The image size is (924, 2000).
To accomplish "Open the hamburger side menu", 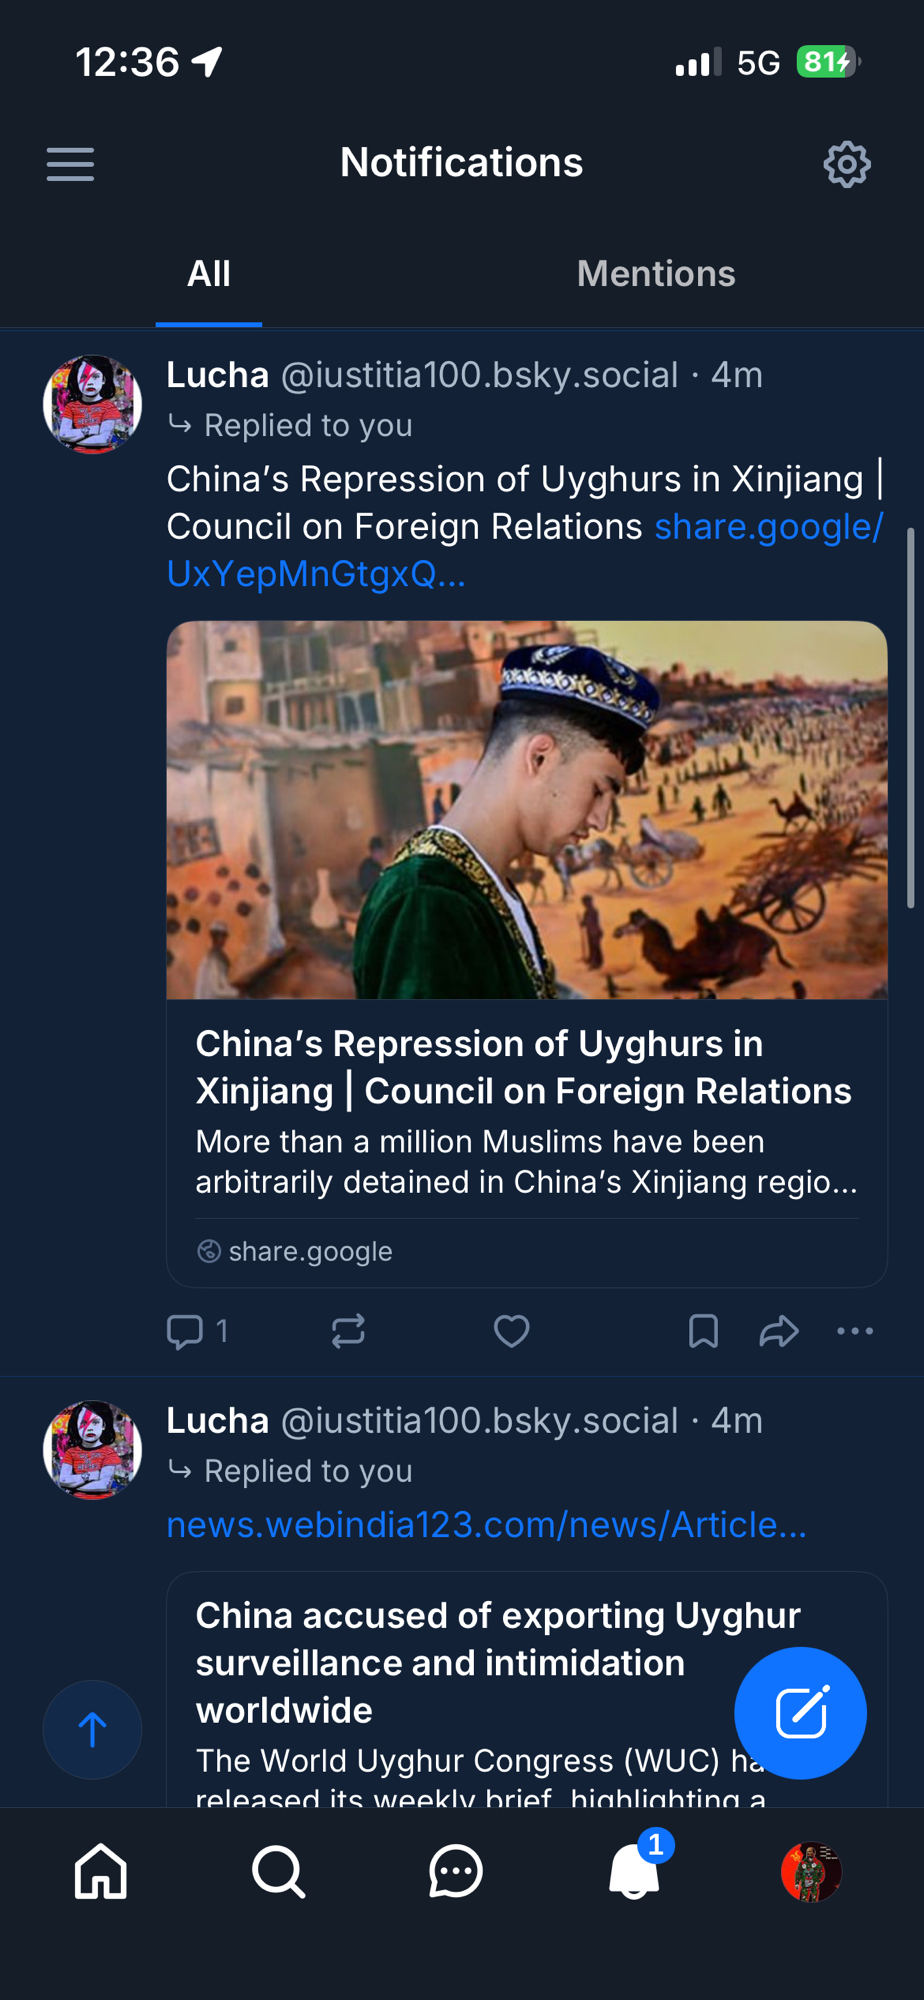I will (70, 164).
